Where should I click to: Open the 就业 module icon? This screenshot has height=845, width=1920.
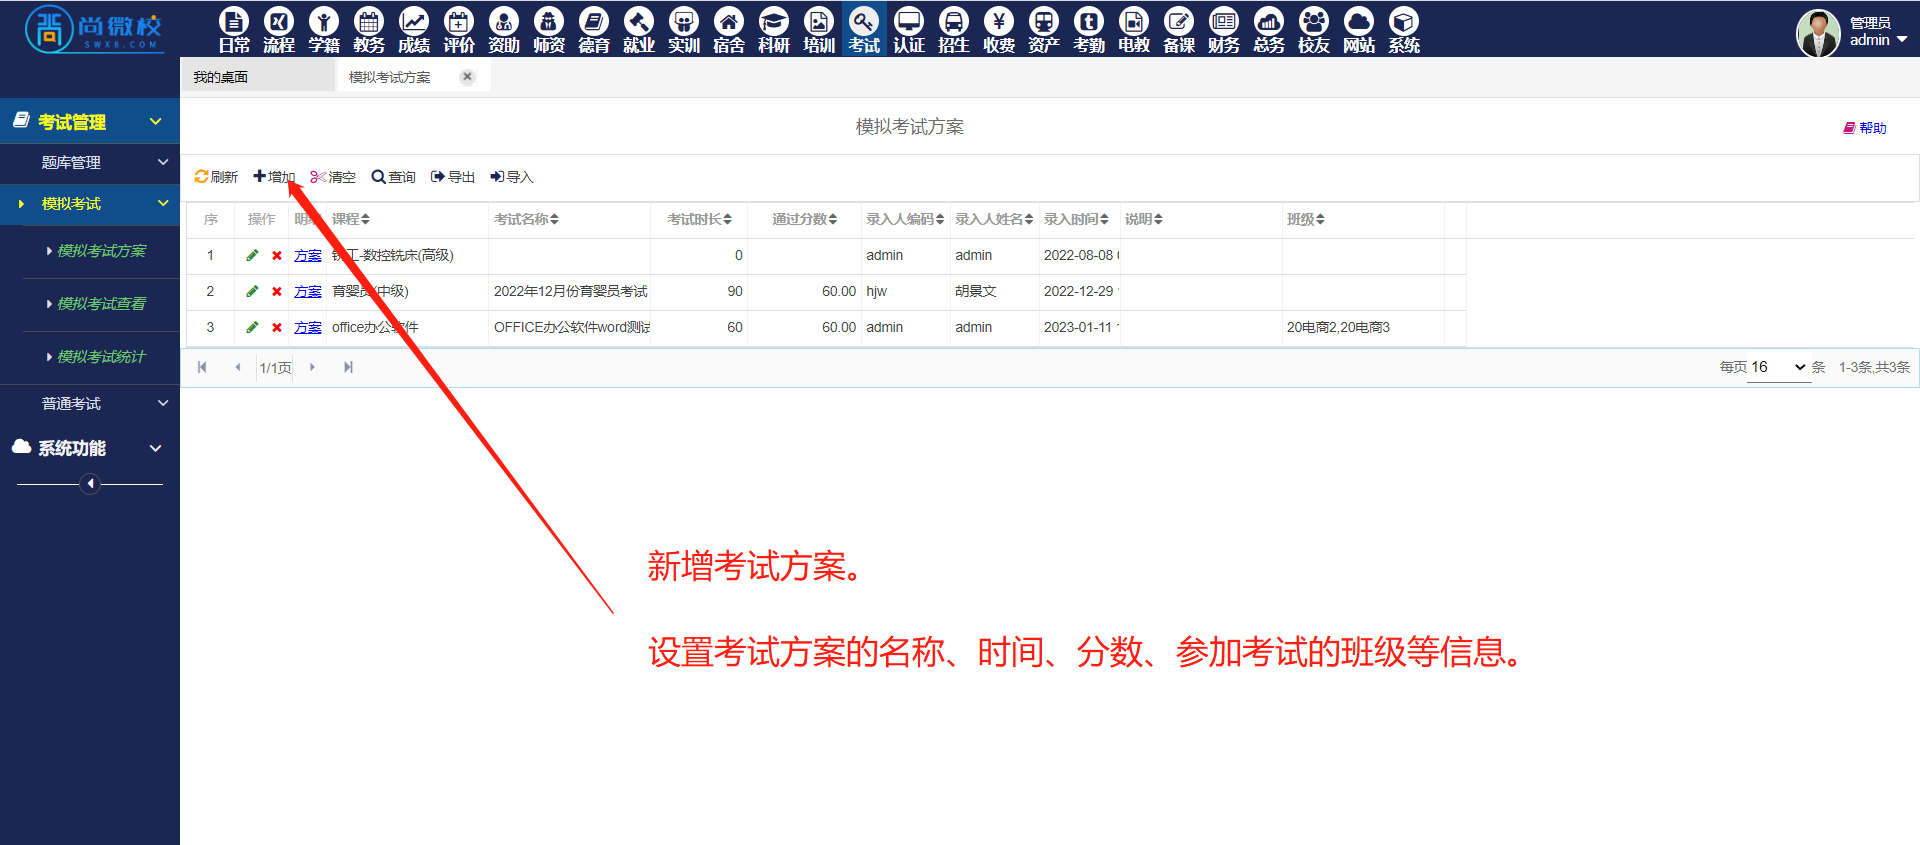(x=639, y=29)
